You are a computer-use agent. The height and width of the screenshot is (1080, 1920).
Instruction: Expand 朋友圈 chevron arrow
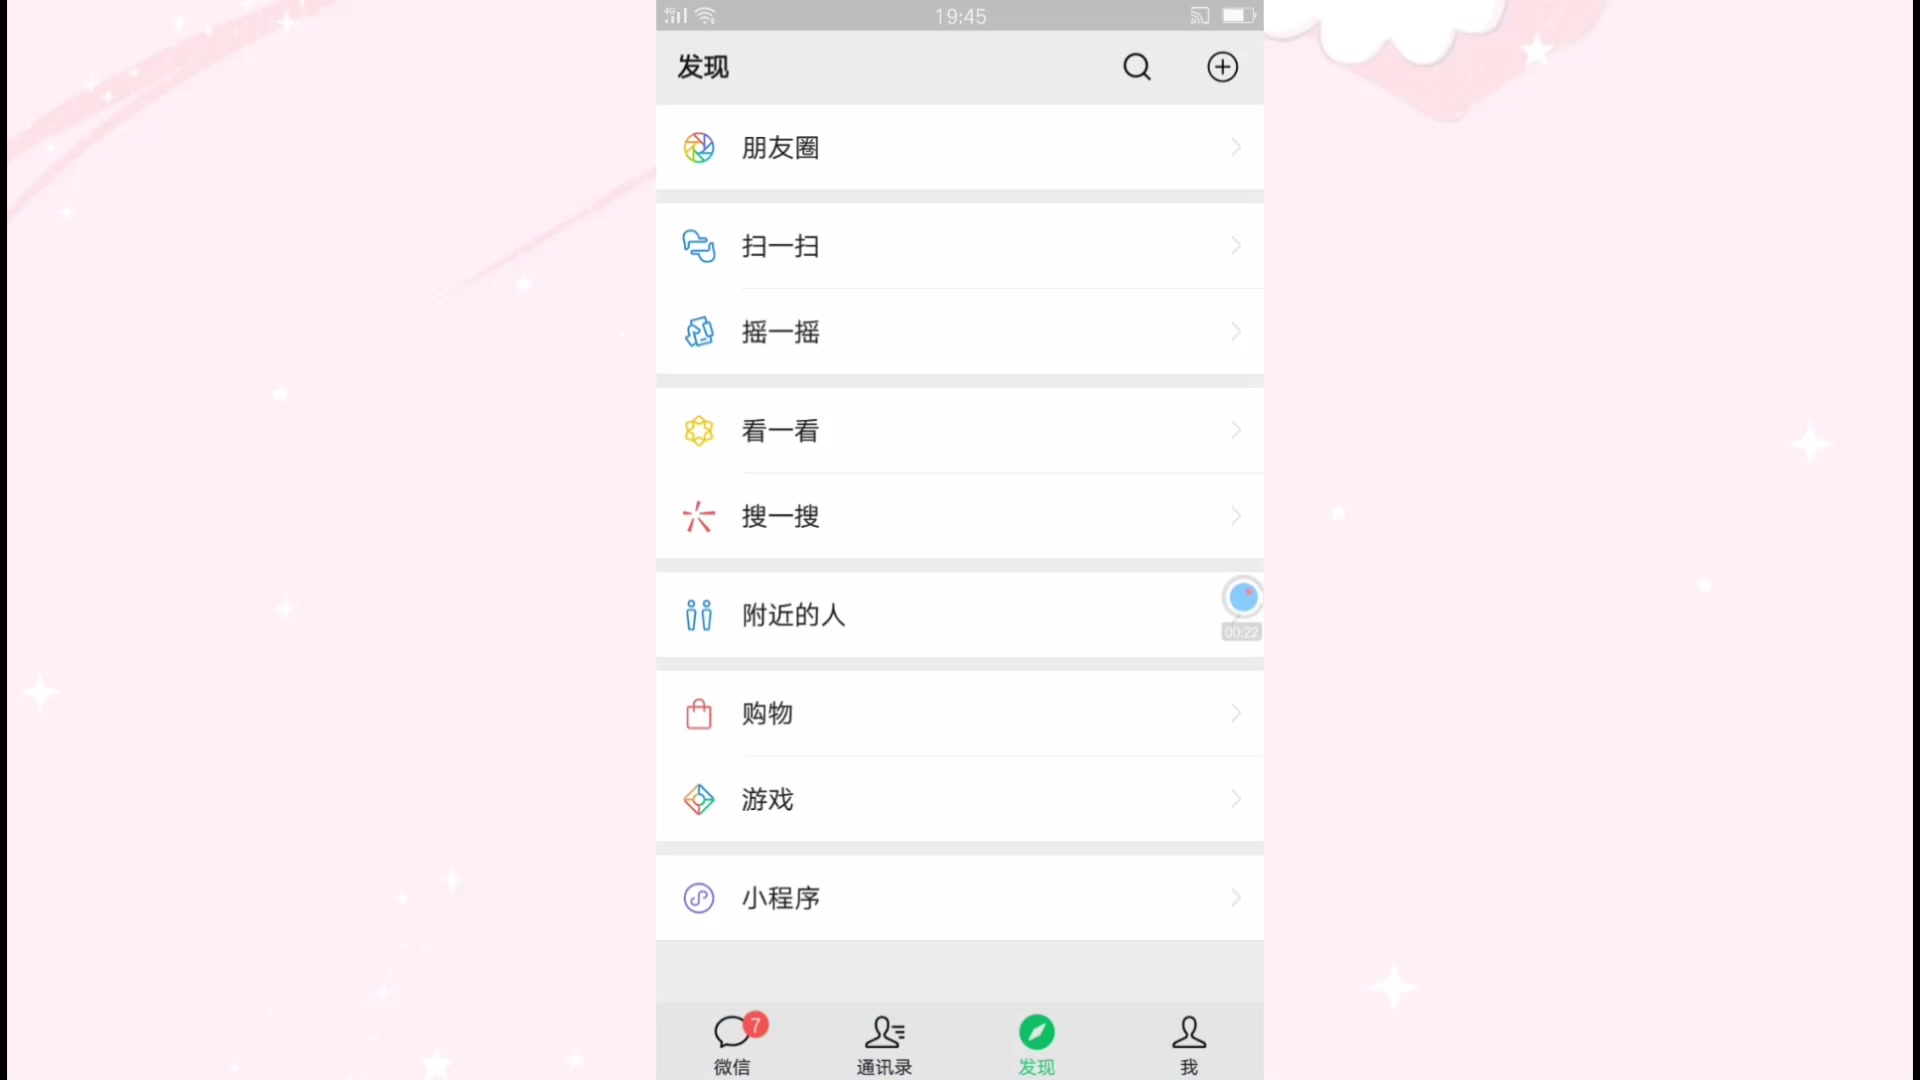(1234, 148)
